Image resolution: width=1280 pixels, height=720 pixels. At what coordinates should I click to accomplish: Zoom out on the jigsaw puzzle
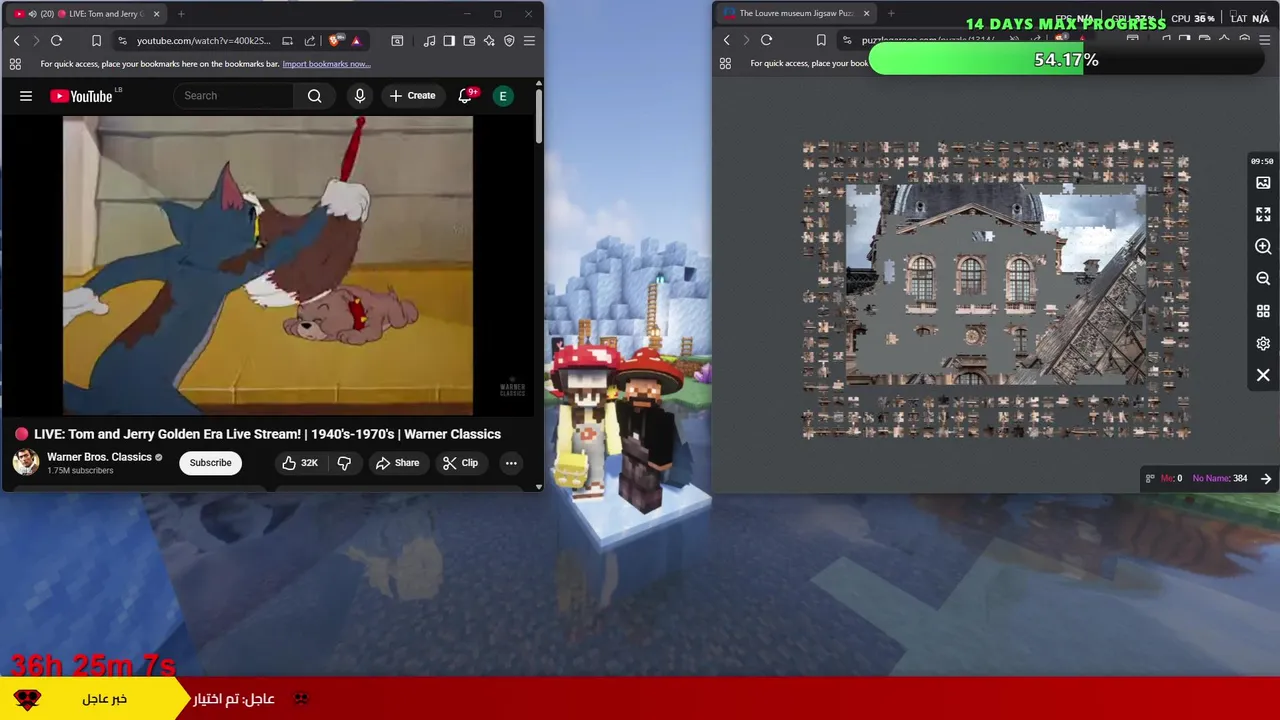point(1263,279)
